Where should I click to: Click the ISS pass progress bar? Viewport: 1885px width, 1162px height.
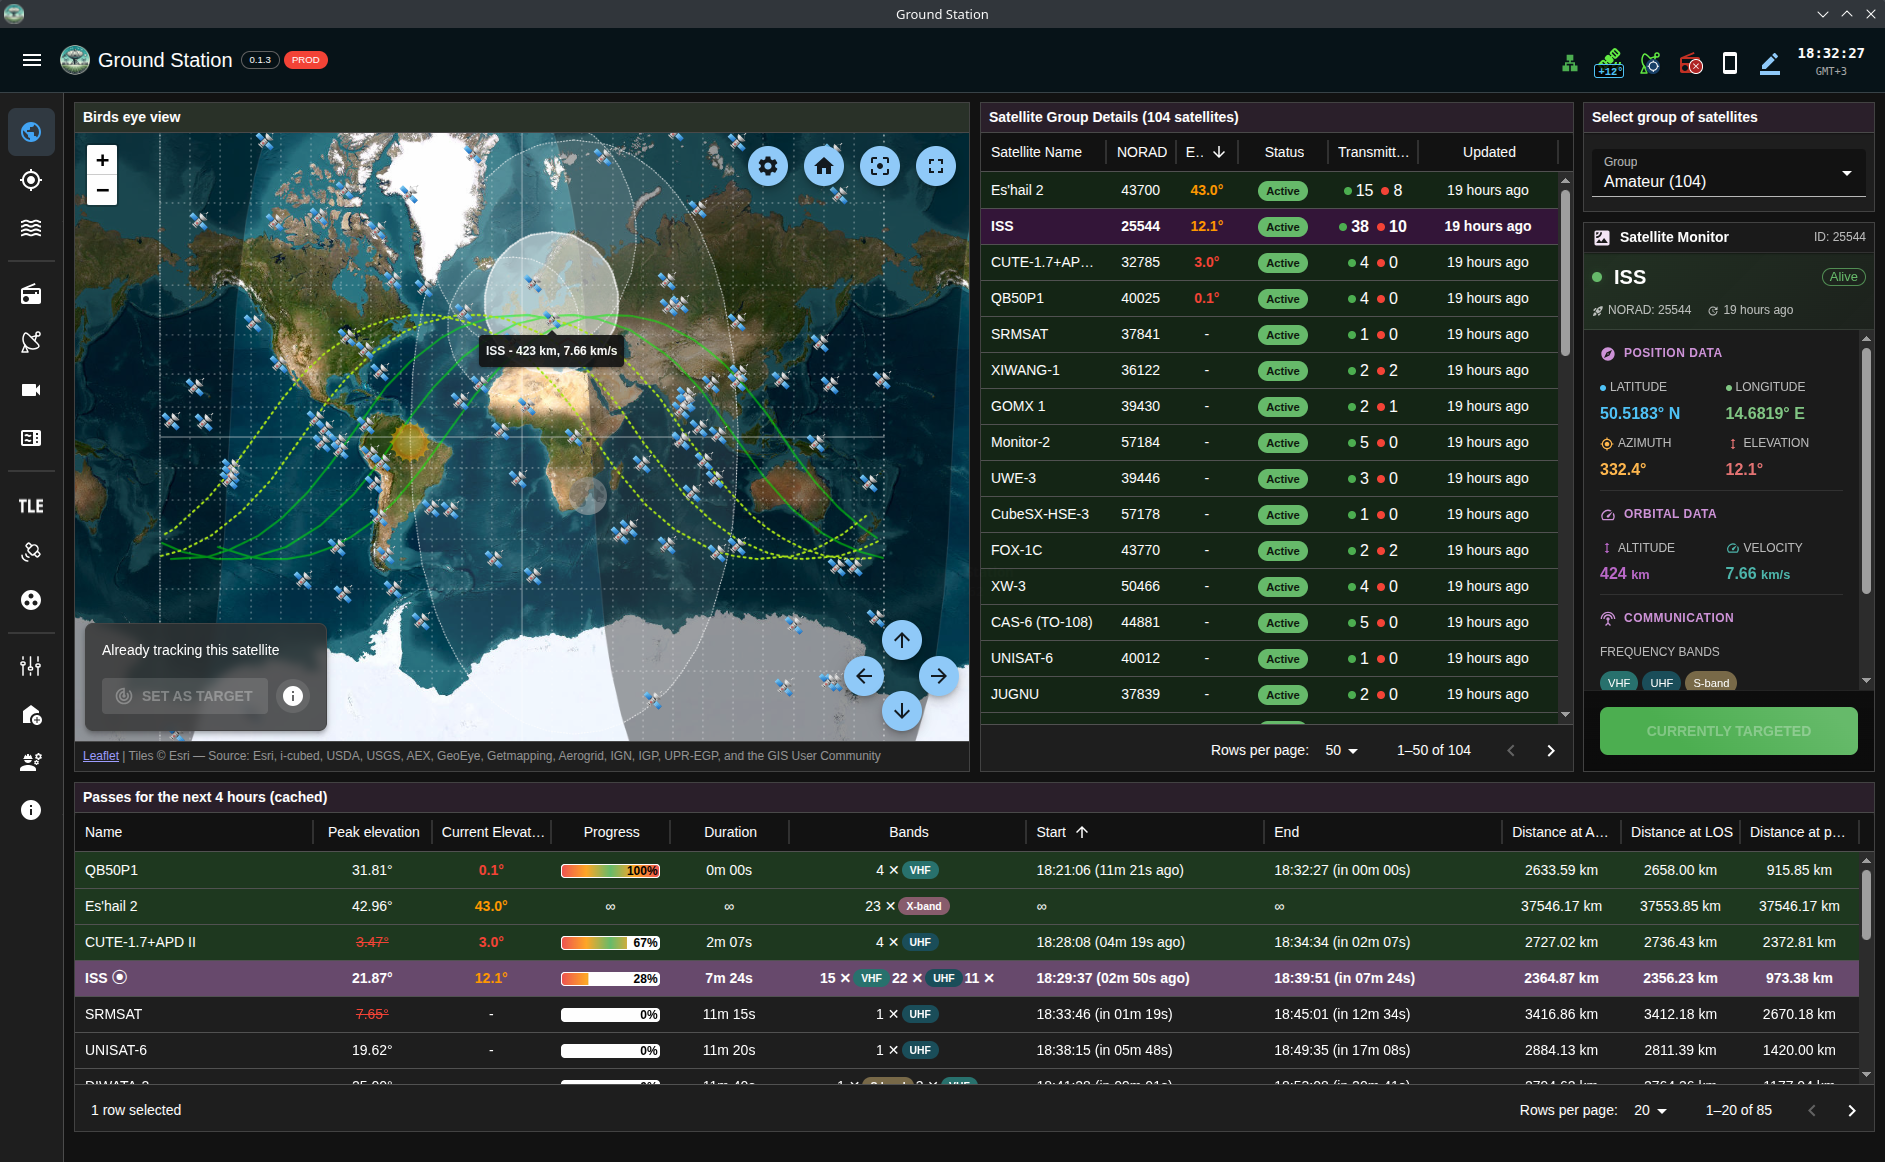tap(610, 978)
